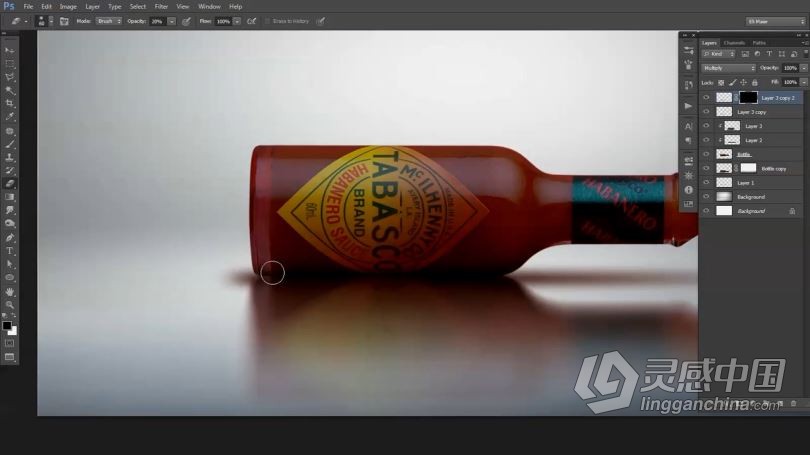The width and height of the screenshot is (810, 455).
Task: Toggle visibility of Layer 1
Action: click(706, 182)
